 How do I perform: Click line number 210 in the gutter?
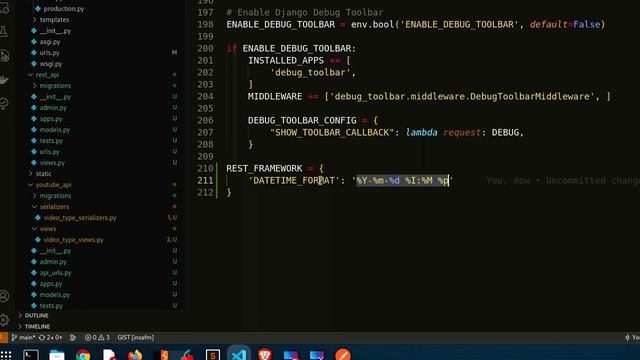pos(205,169)
